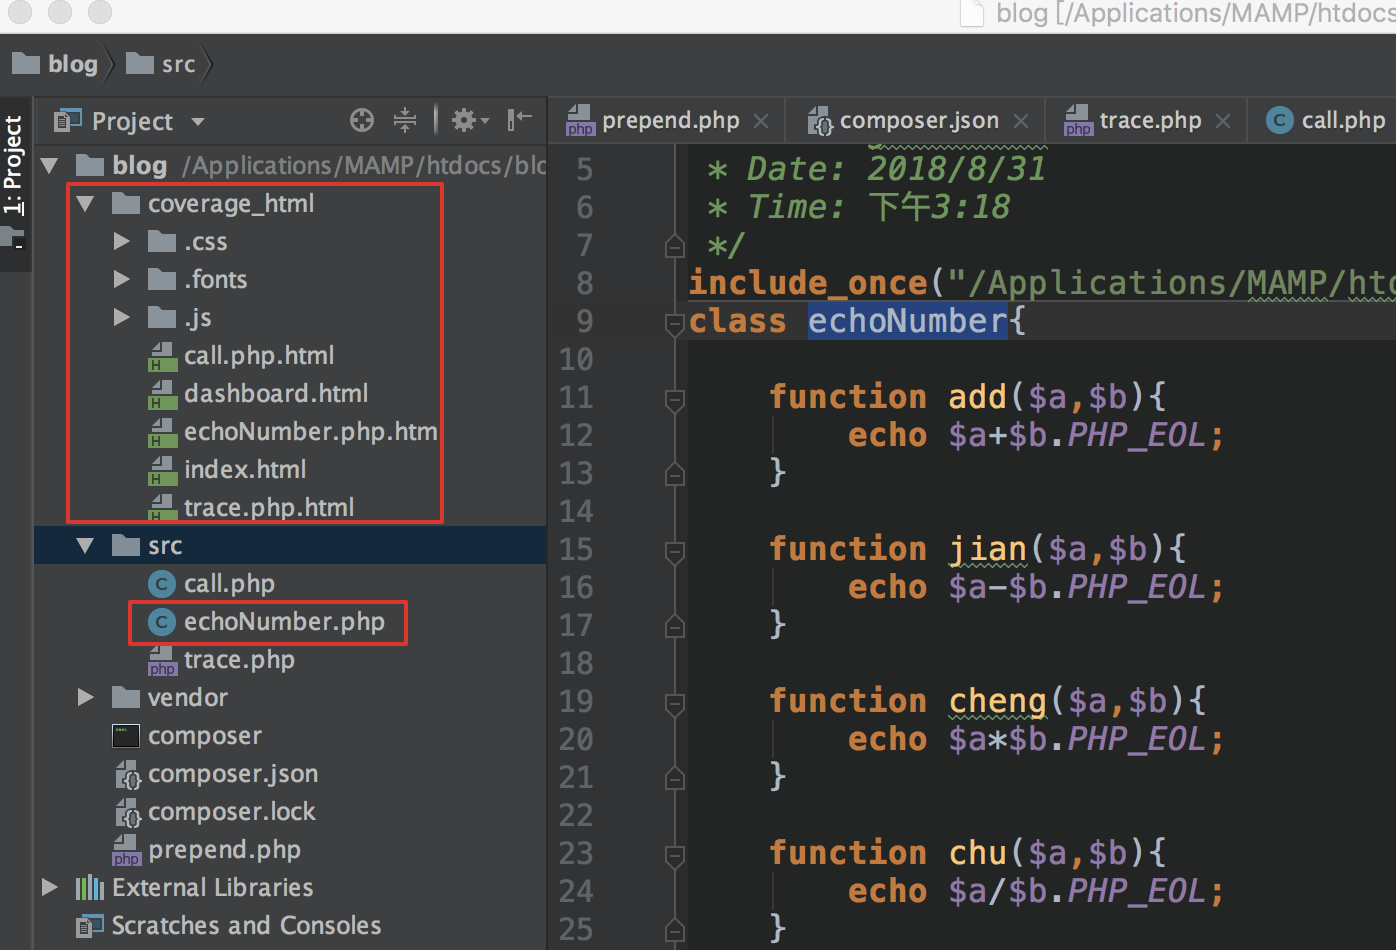
Task: Select prepend.php in project tree
Action: [224, 850]
